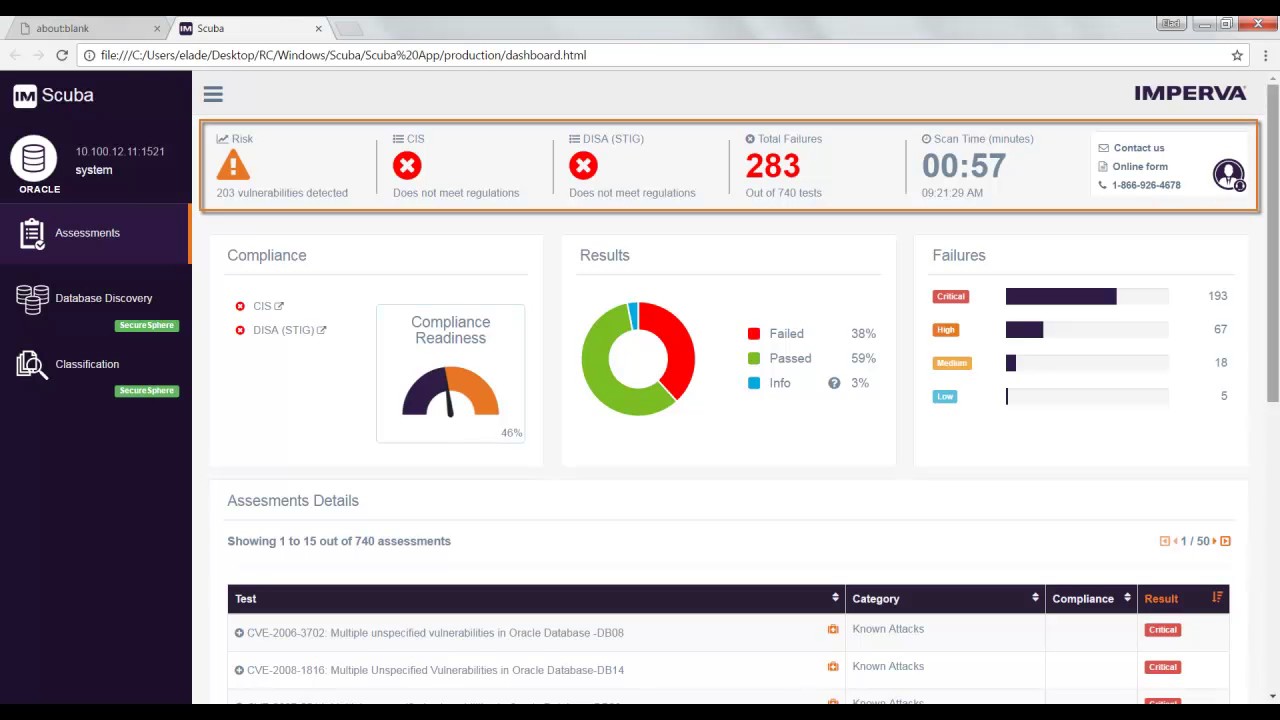The height and width of the screenshot is (720, 1280).
Task: Click the High failures label badge
Action: point(946,329)
